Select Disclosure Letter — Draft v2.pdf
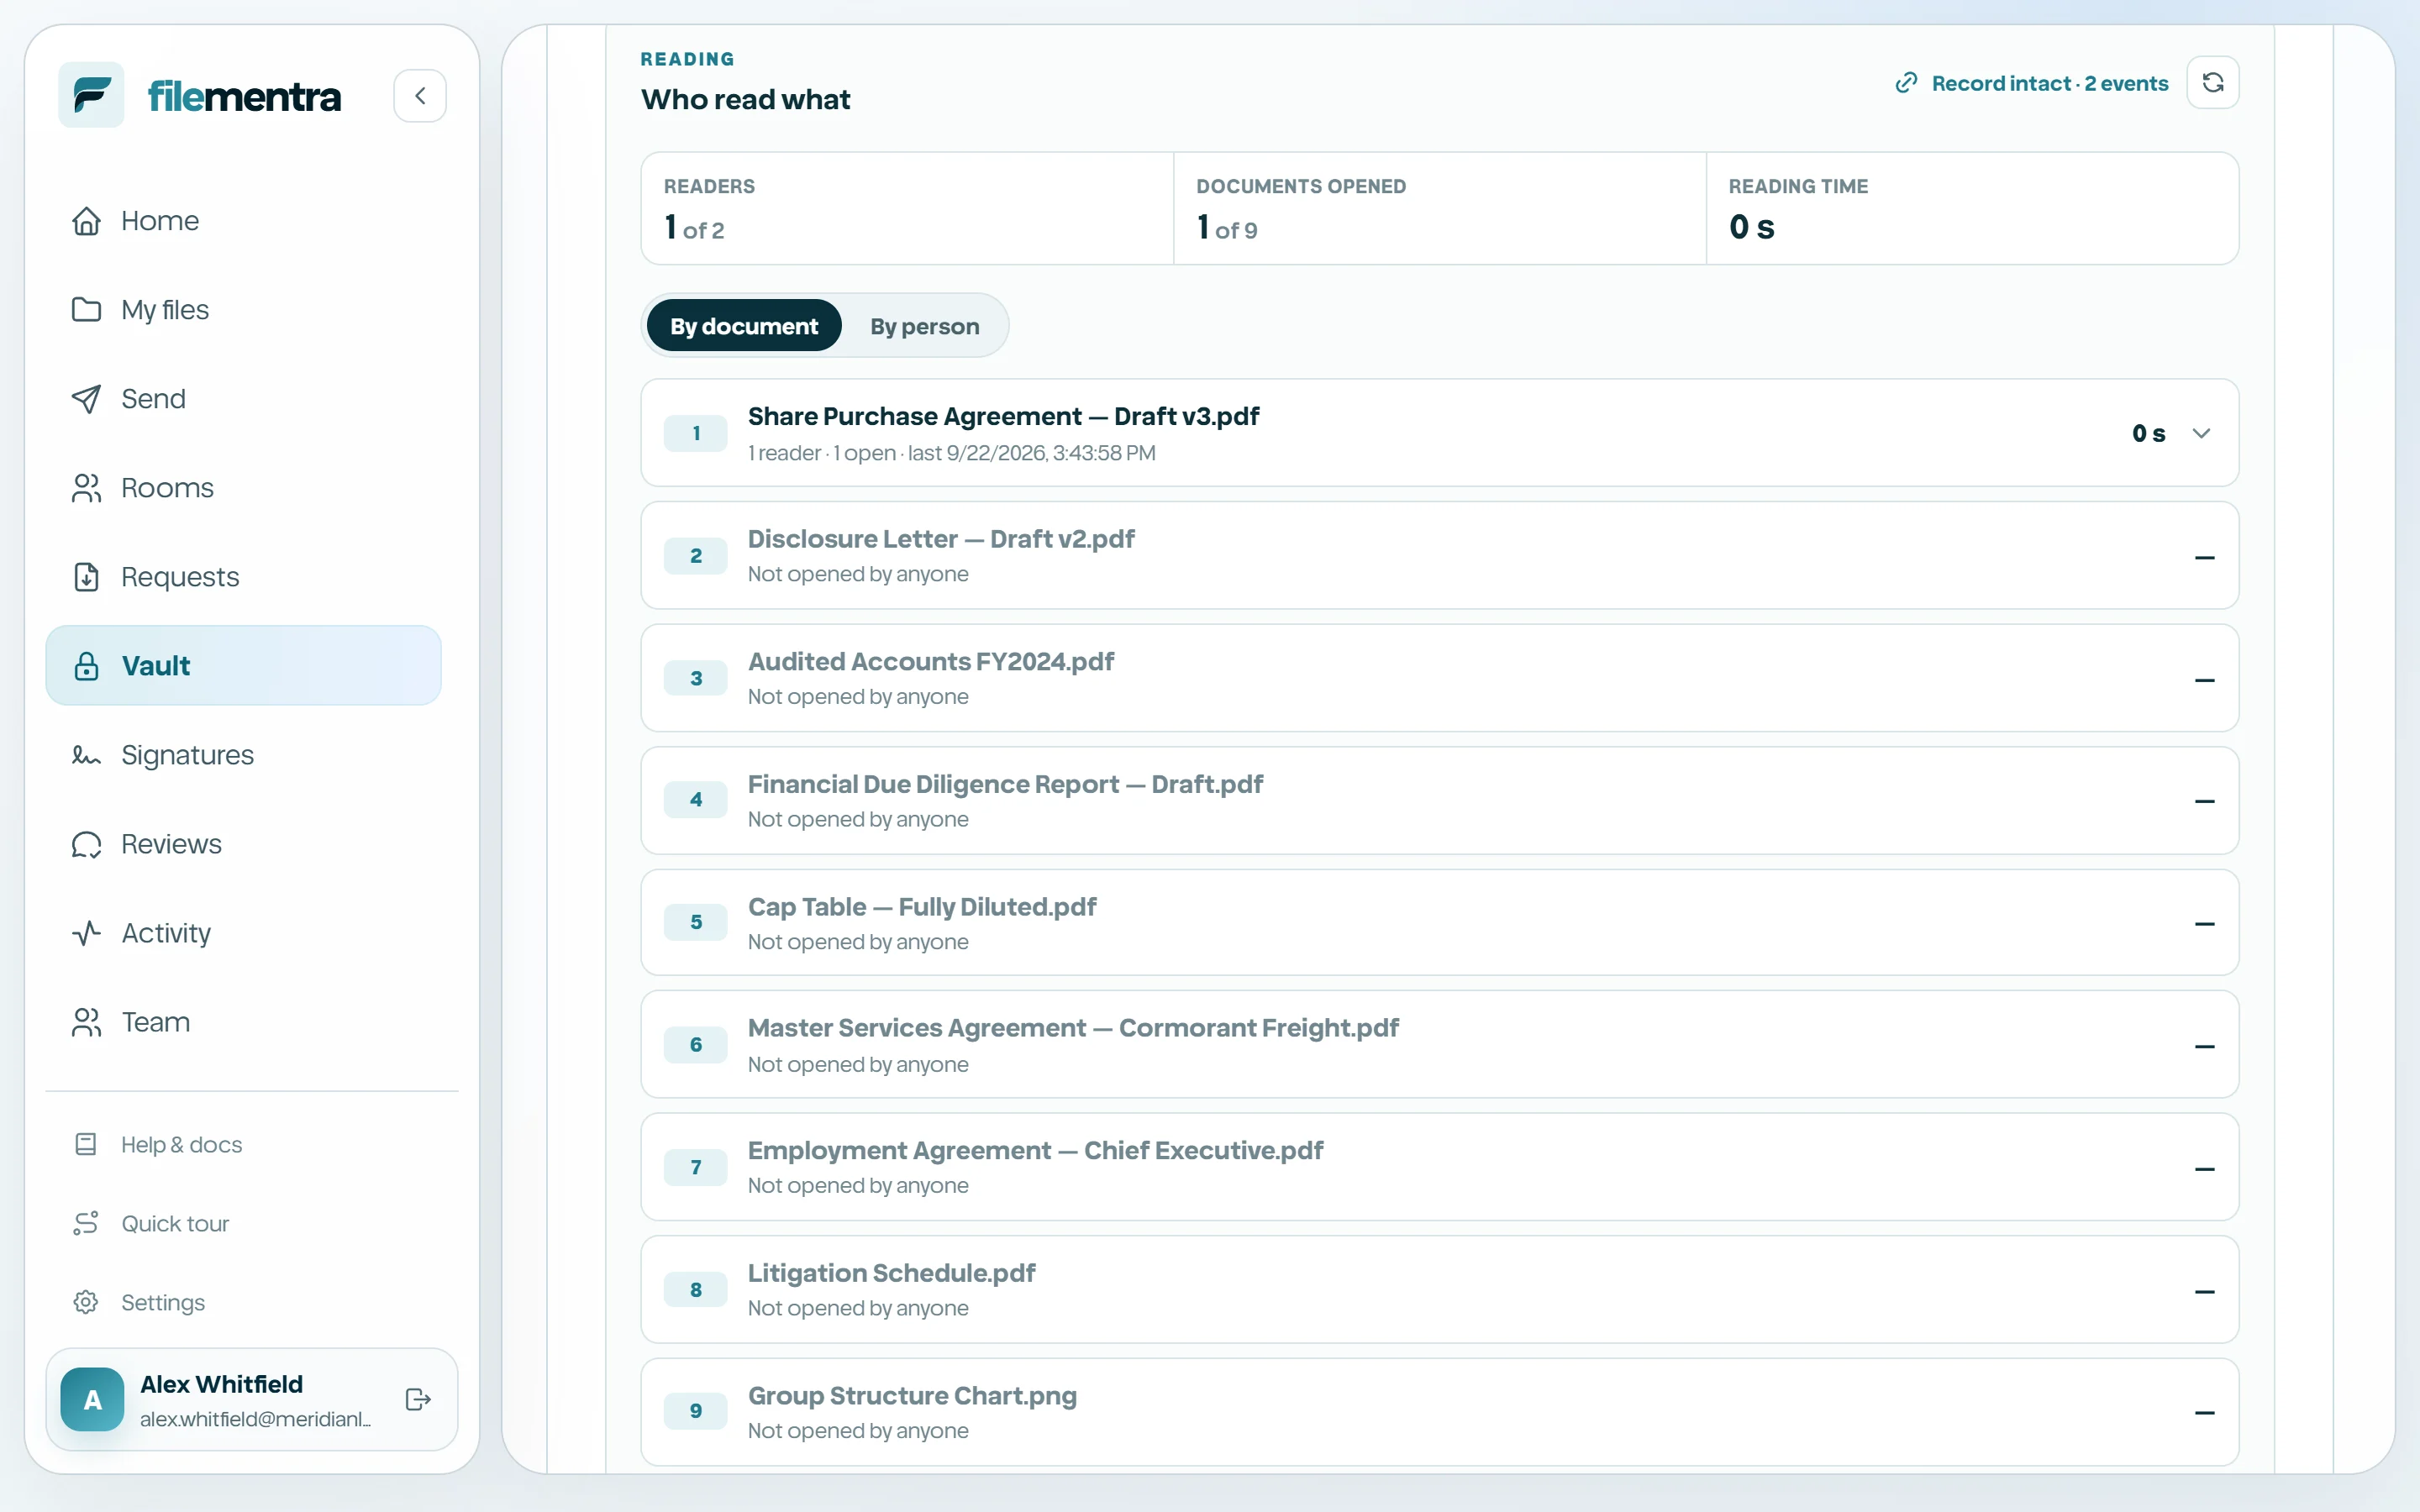This screenshot has width=2420, height=1512. (941, 539)
